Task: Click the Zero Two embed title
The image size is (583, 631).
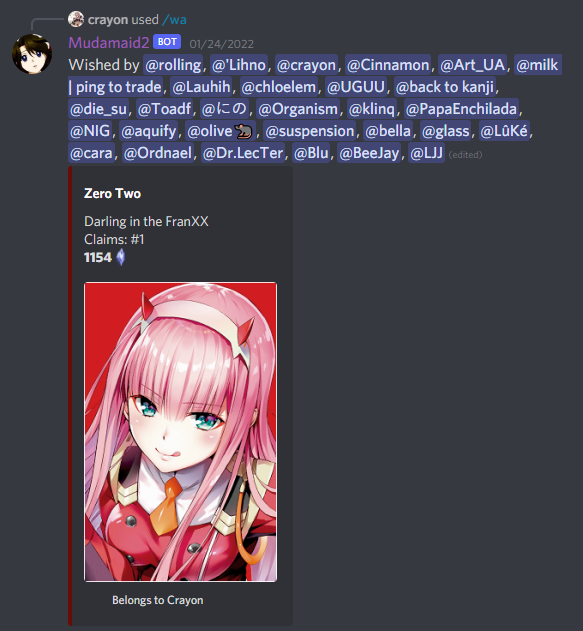Action: click(112, 194)
